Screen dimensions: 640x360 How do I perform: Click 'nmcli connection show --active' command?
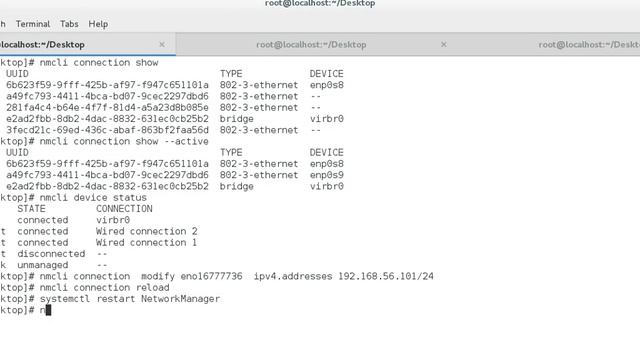(x=124, y=141)
